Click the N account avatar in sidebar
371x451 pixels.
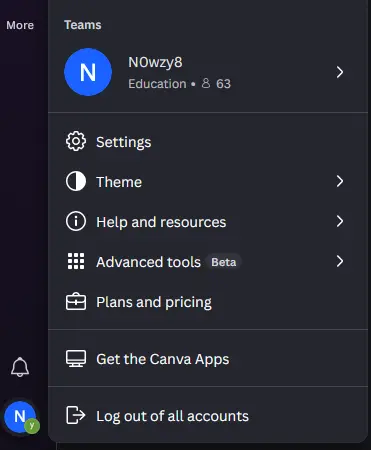[21, 417]
